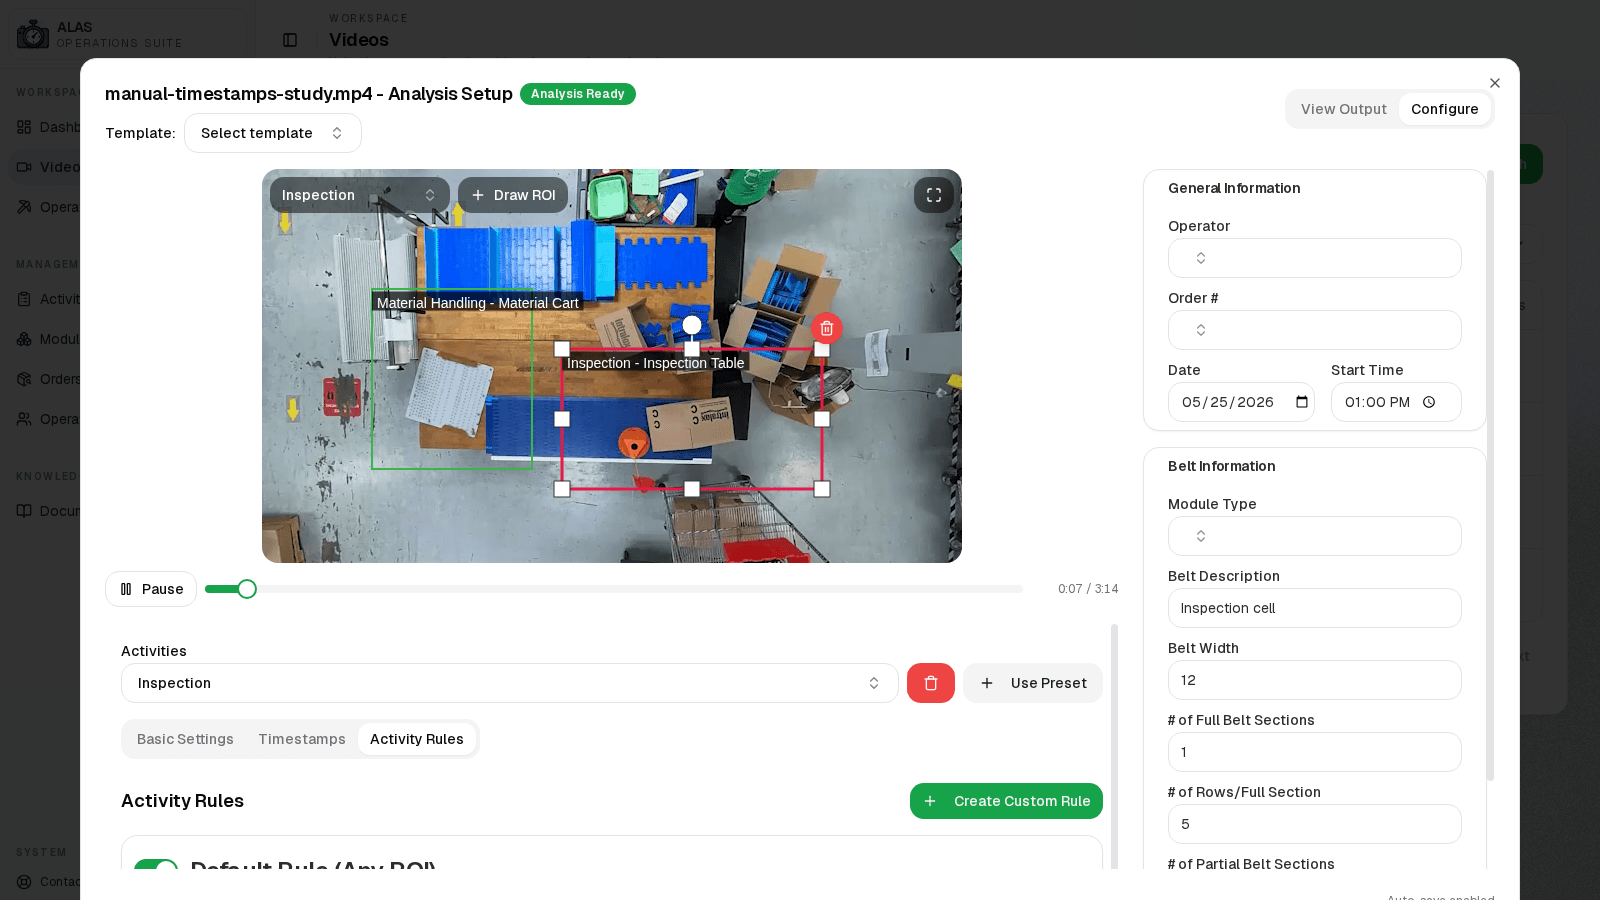
Task: Open the Start Time clock picker
Action: tap(1429, 402)
